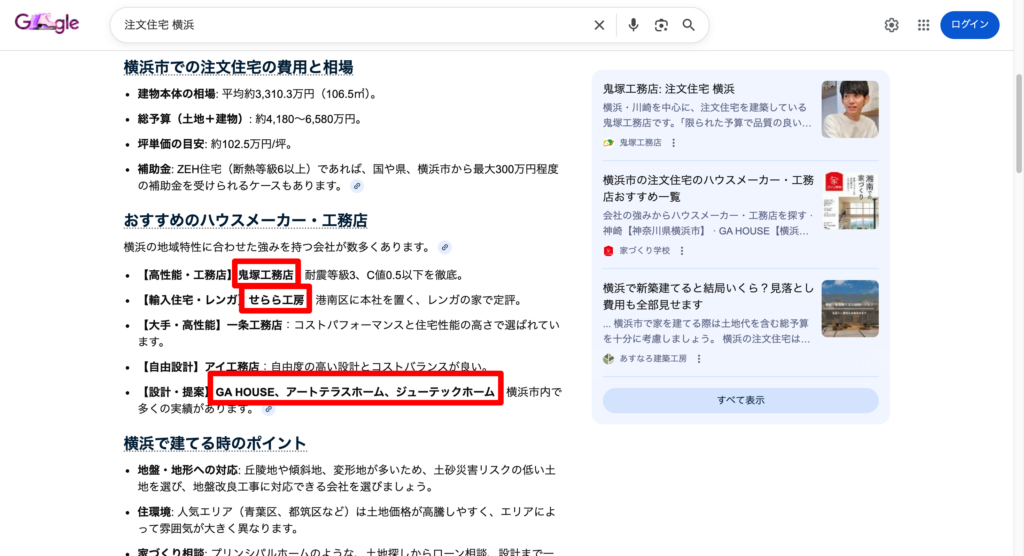Open more options for 鬼塚工務店 source
Screen dimensions: 1024x556
click(x=673, y=142)
